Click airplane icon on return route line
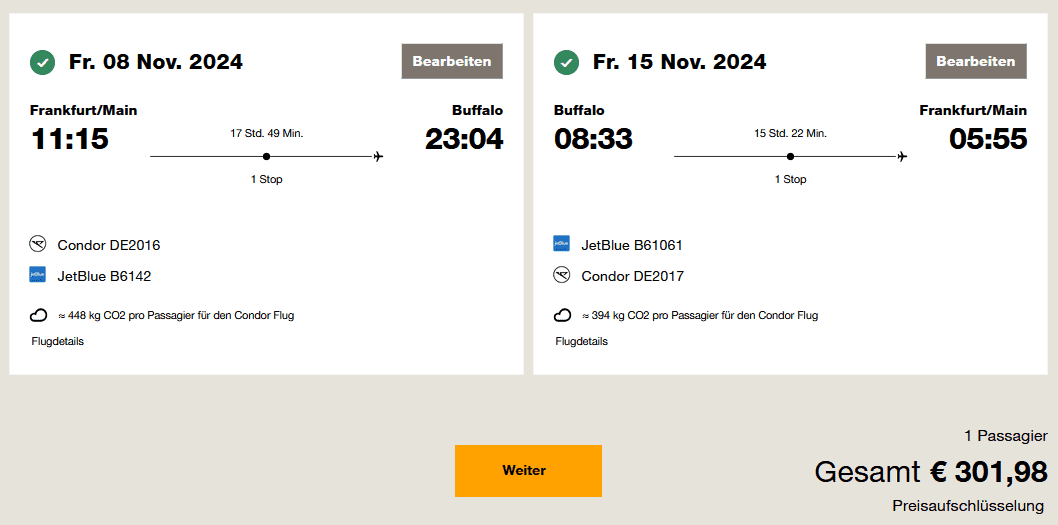1058x525 pixels. 902,156
